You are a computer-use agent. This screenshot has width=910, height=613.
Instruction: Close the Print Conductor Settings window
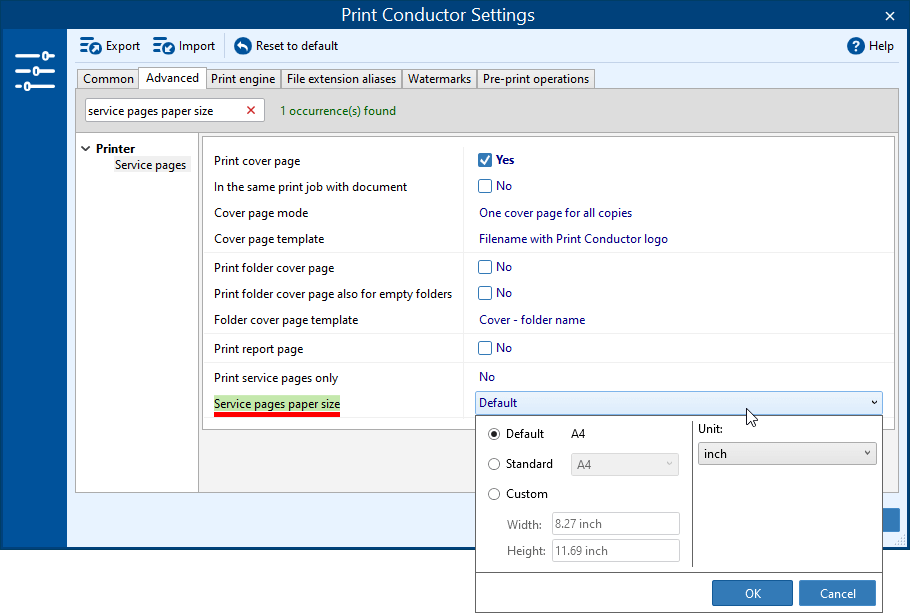pyautogui.click(x=890, y=15)
